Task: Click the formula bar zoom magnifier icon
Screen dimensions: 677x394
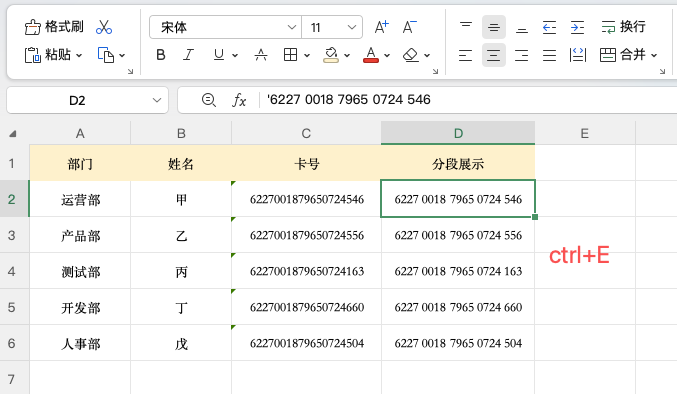Action: pos(209,100)
